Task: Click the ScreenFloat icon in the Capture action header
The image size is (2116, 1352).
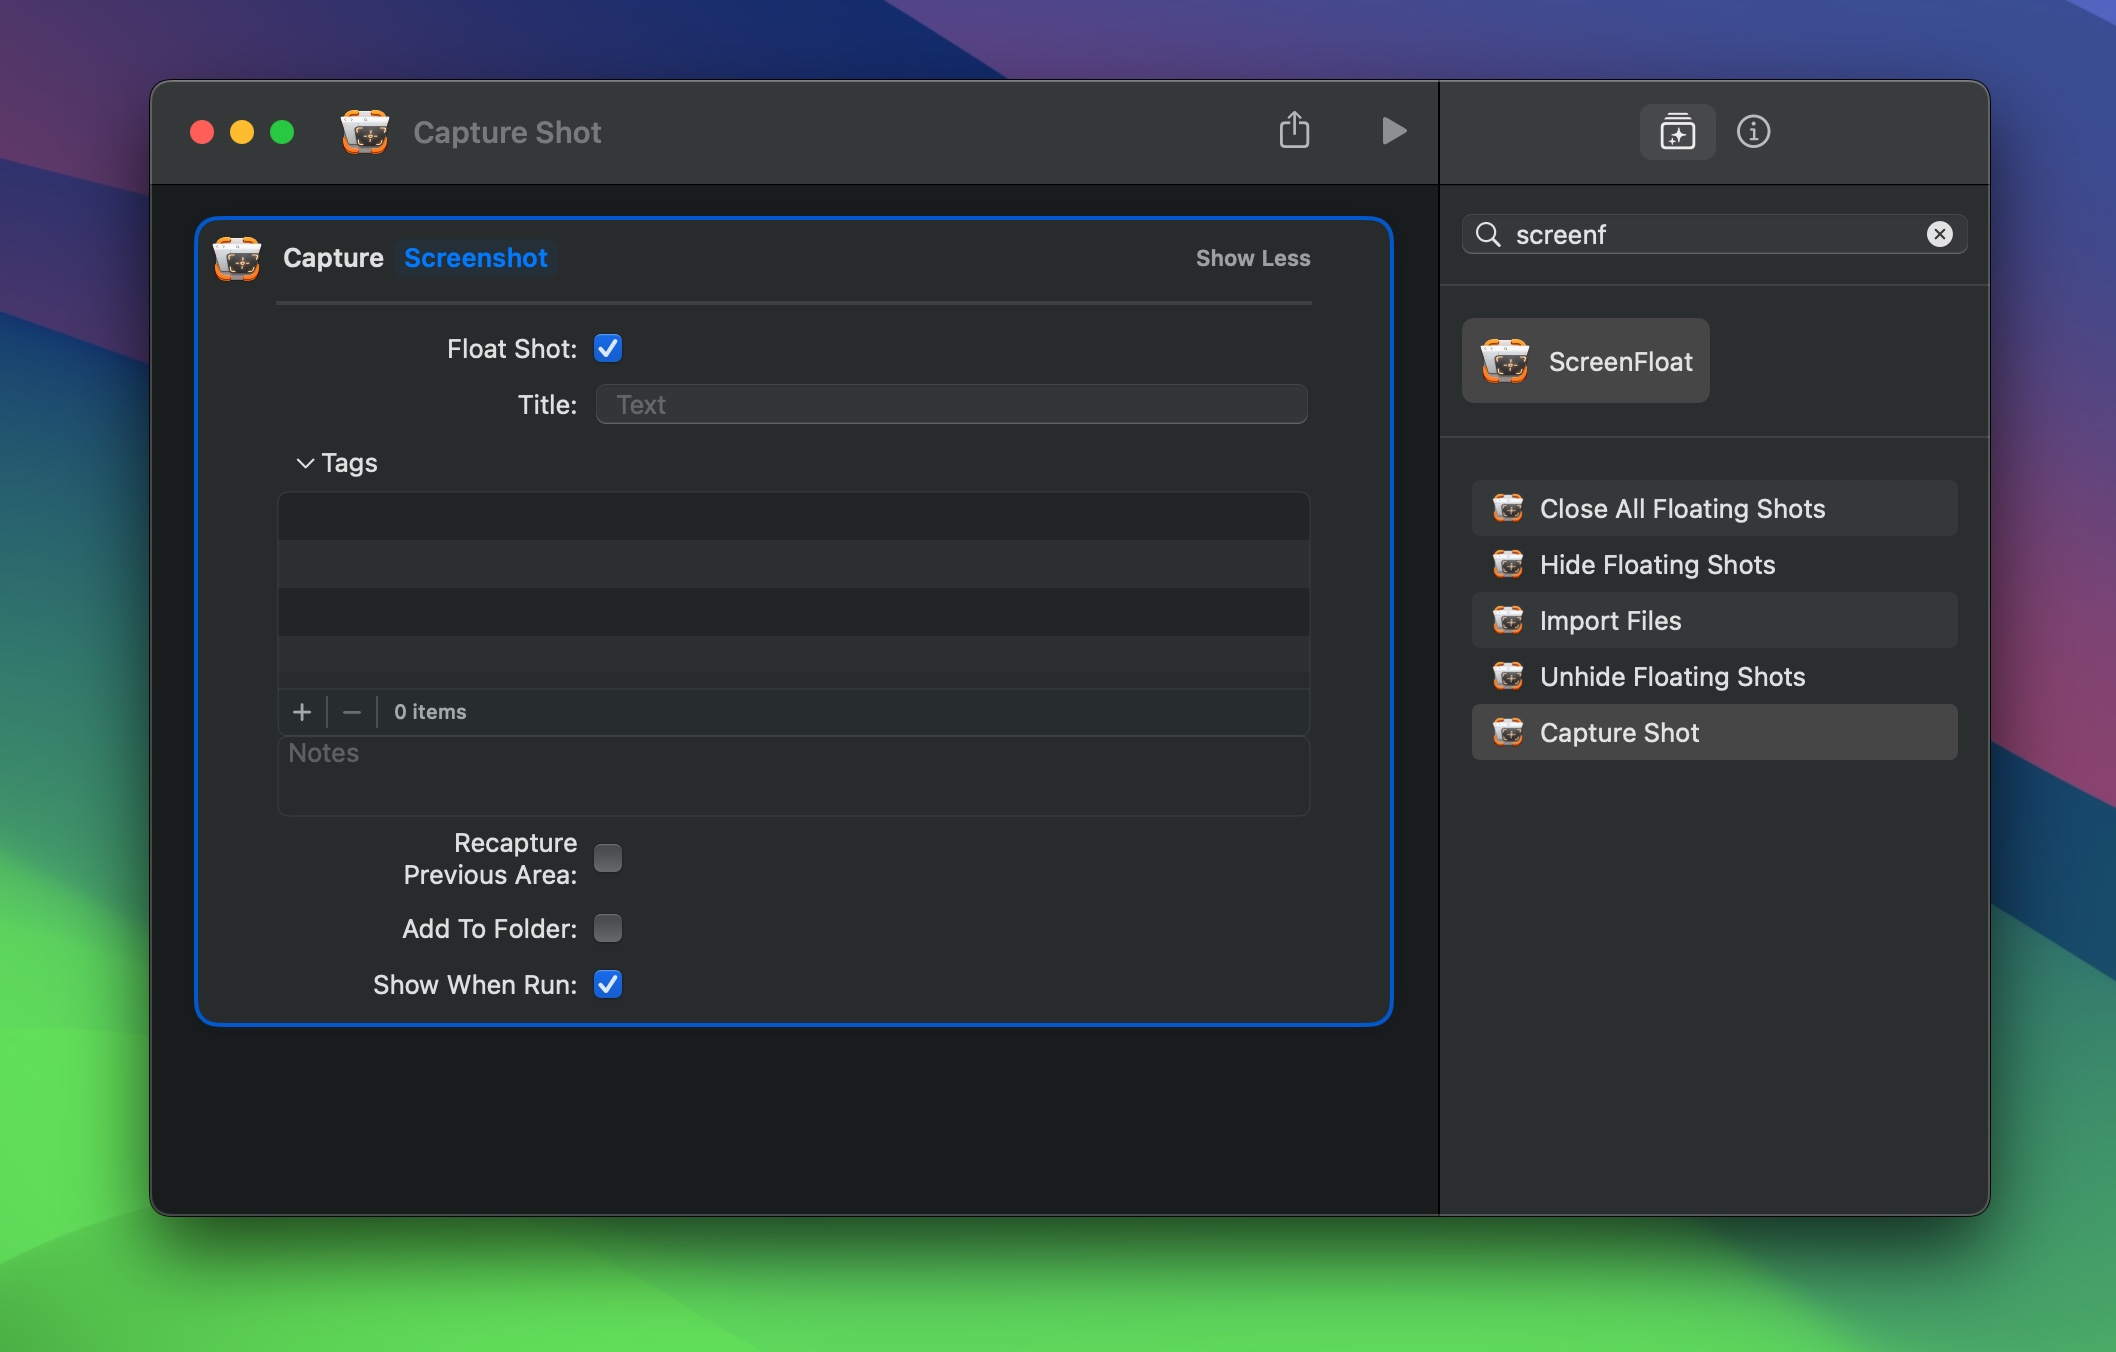Action: coord(237,258)
